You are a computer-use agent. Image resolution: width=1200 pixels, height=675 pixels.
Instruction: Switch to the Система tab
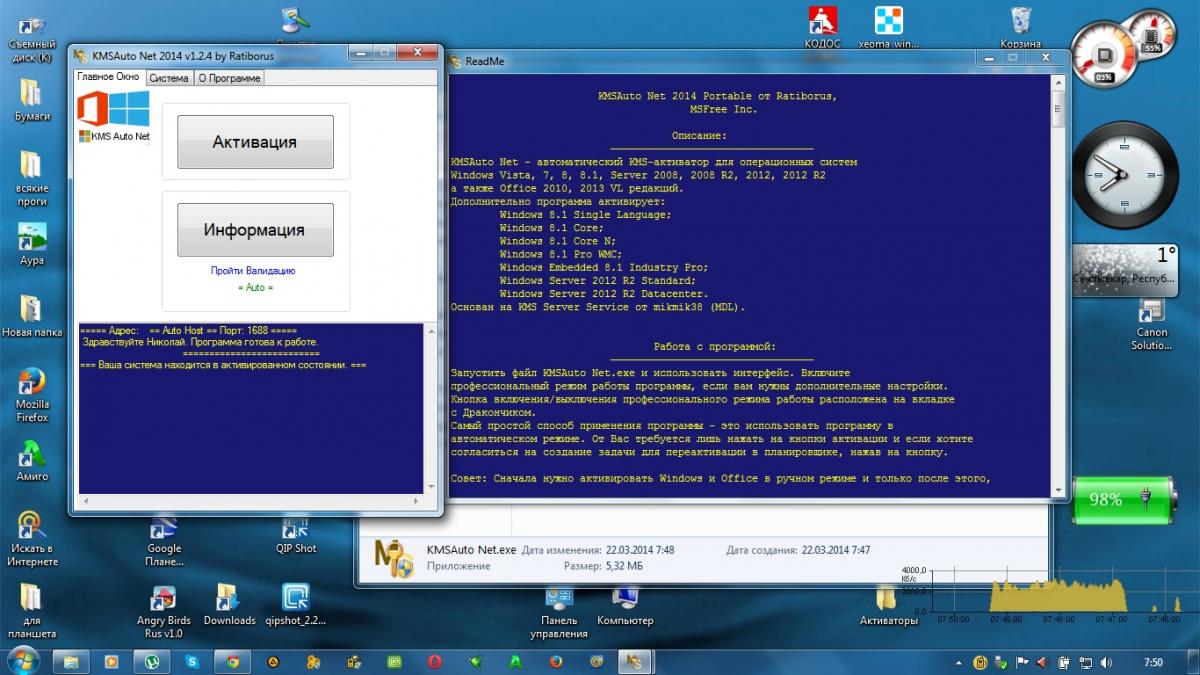pyautogui.click(x=169, y=78)
